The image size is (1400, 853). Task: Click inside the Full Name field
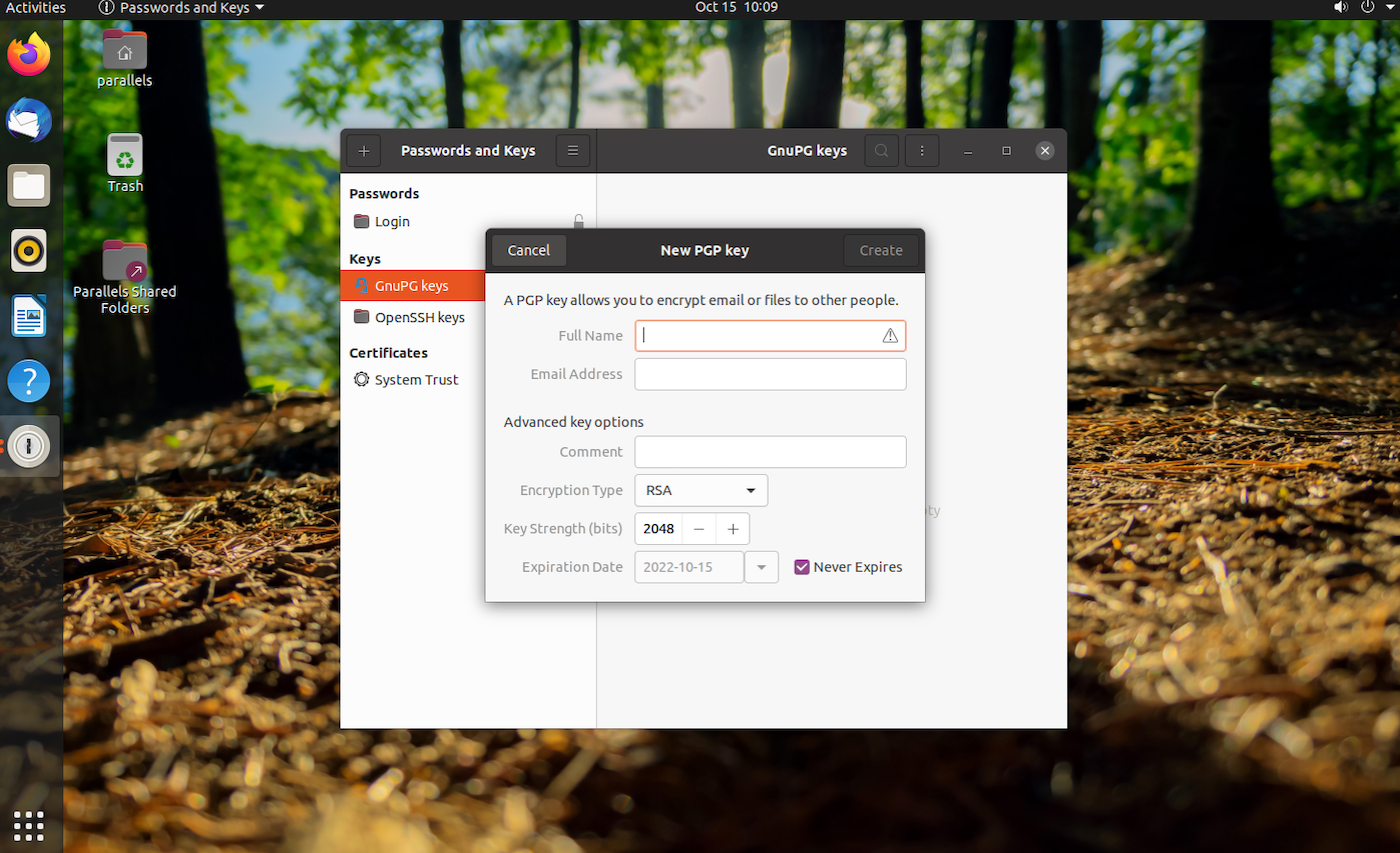[760, 335]
